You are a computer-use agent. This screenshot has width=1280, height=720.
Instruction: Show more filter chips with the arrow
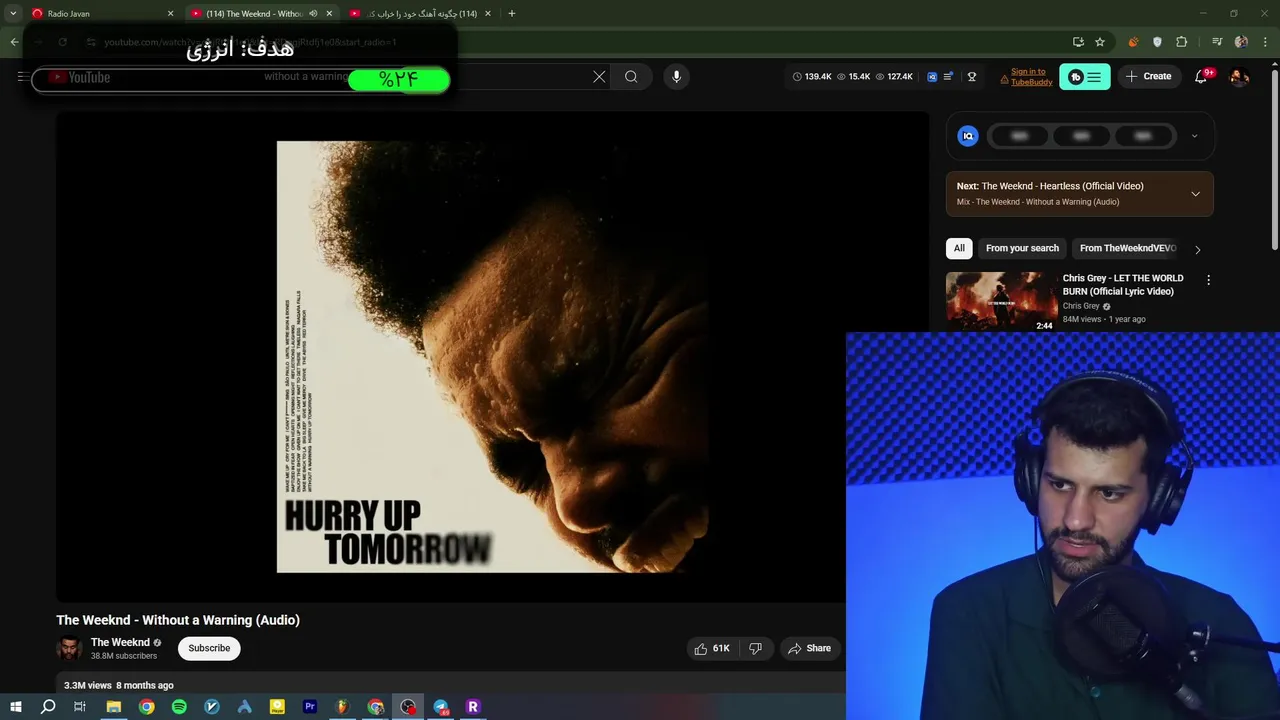[1198, 249]
